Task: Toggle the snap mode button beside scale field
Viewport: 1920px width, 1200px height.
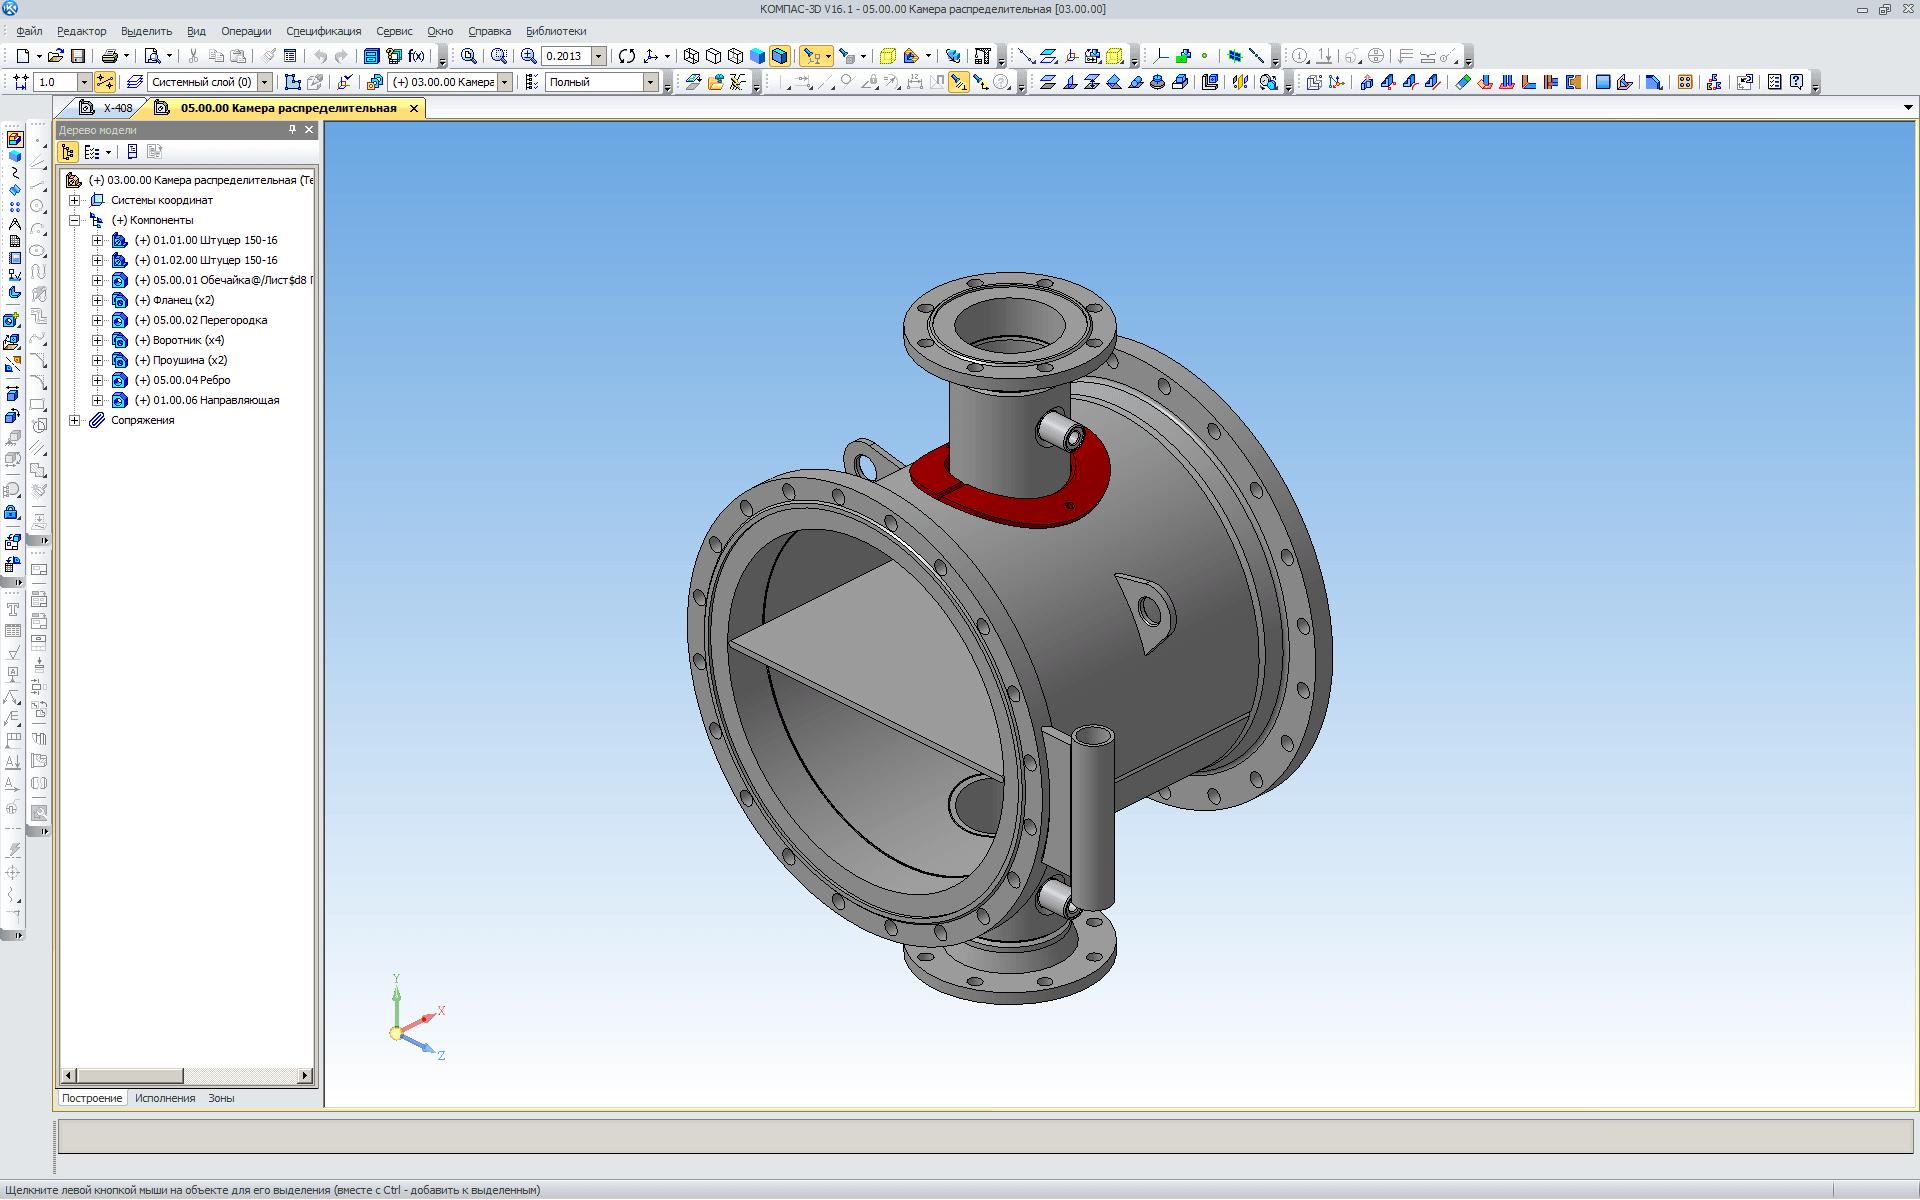Action: tap(104, 82)
